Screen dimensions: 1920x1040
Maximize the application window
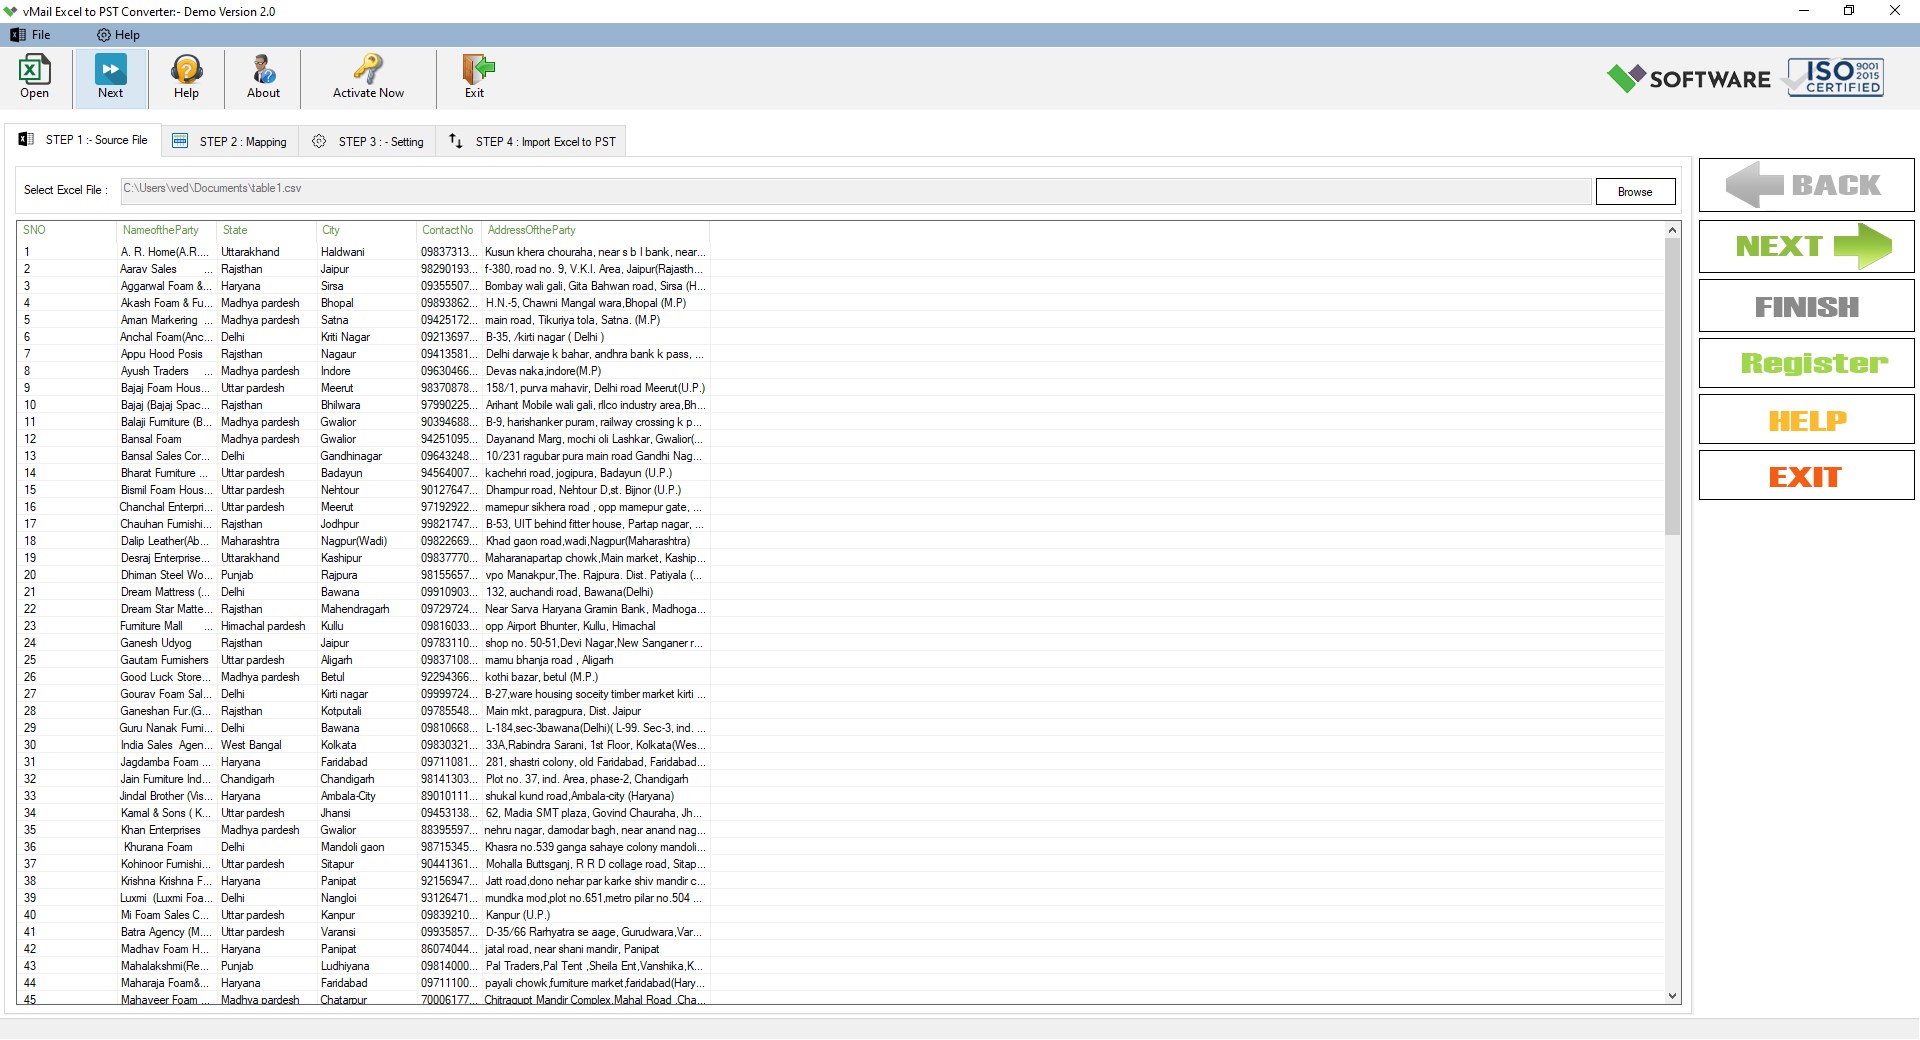(1849, 11)
